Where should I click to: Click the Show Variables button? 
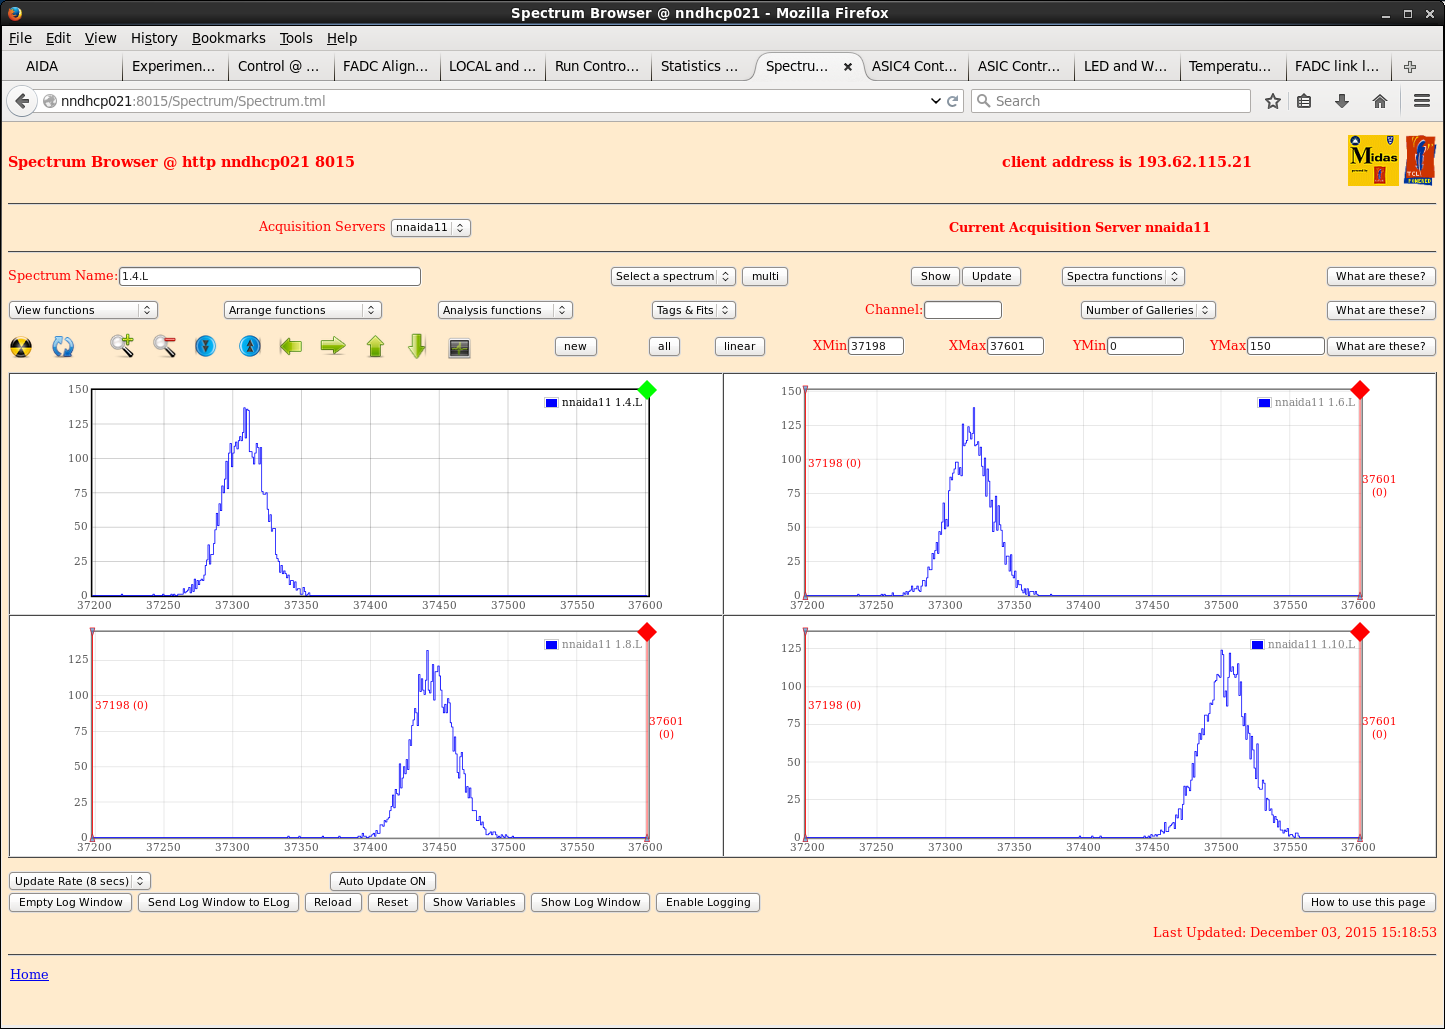point(474,902)
